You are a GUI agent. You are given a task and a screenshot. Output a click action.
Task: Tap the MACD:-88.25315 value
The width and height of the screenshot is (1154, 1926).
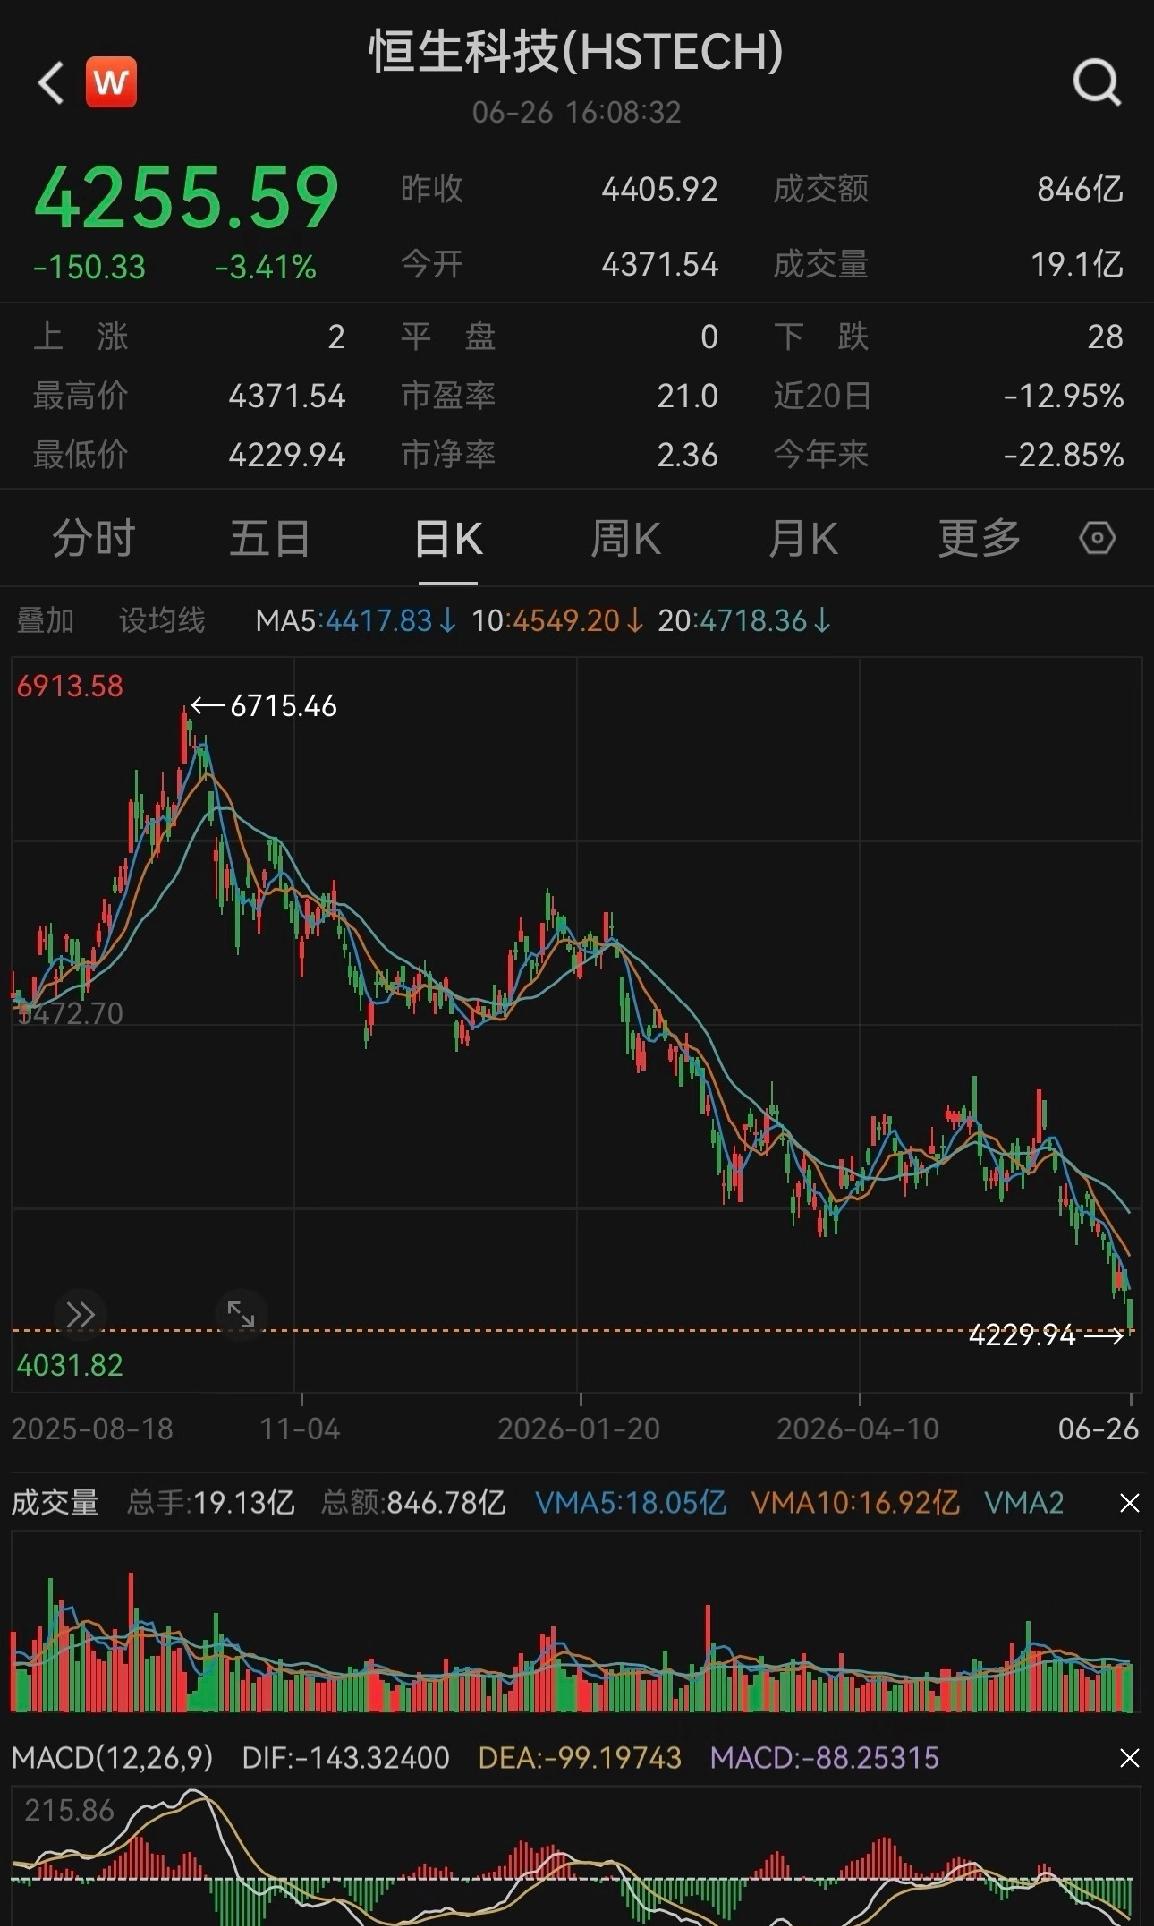pyautogui.click(x=825, y=1758)
